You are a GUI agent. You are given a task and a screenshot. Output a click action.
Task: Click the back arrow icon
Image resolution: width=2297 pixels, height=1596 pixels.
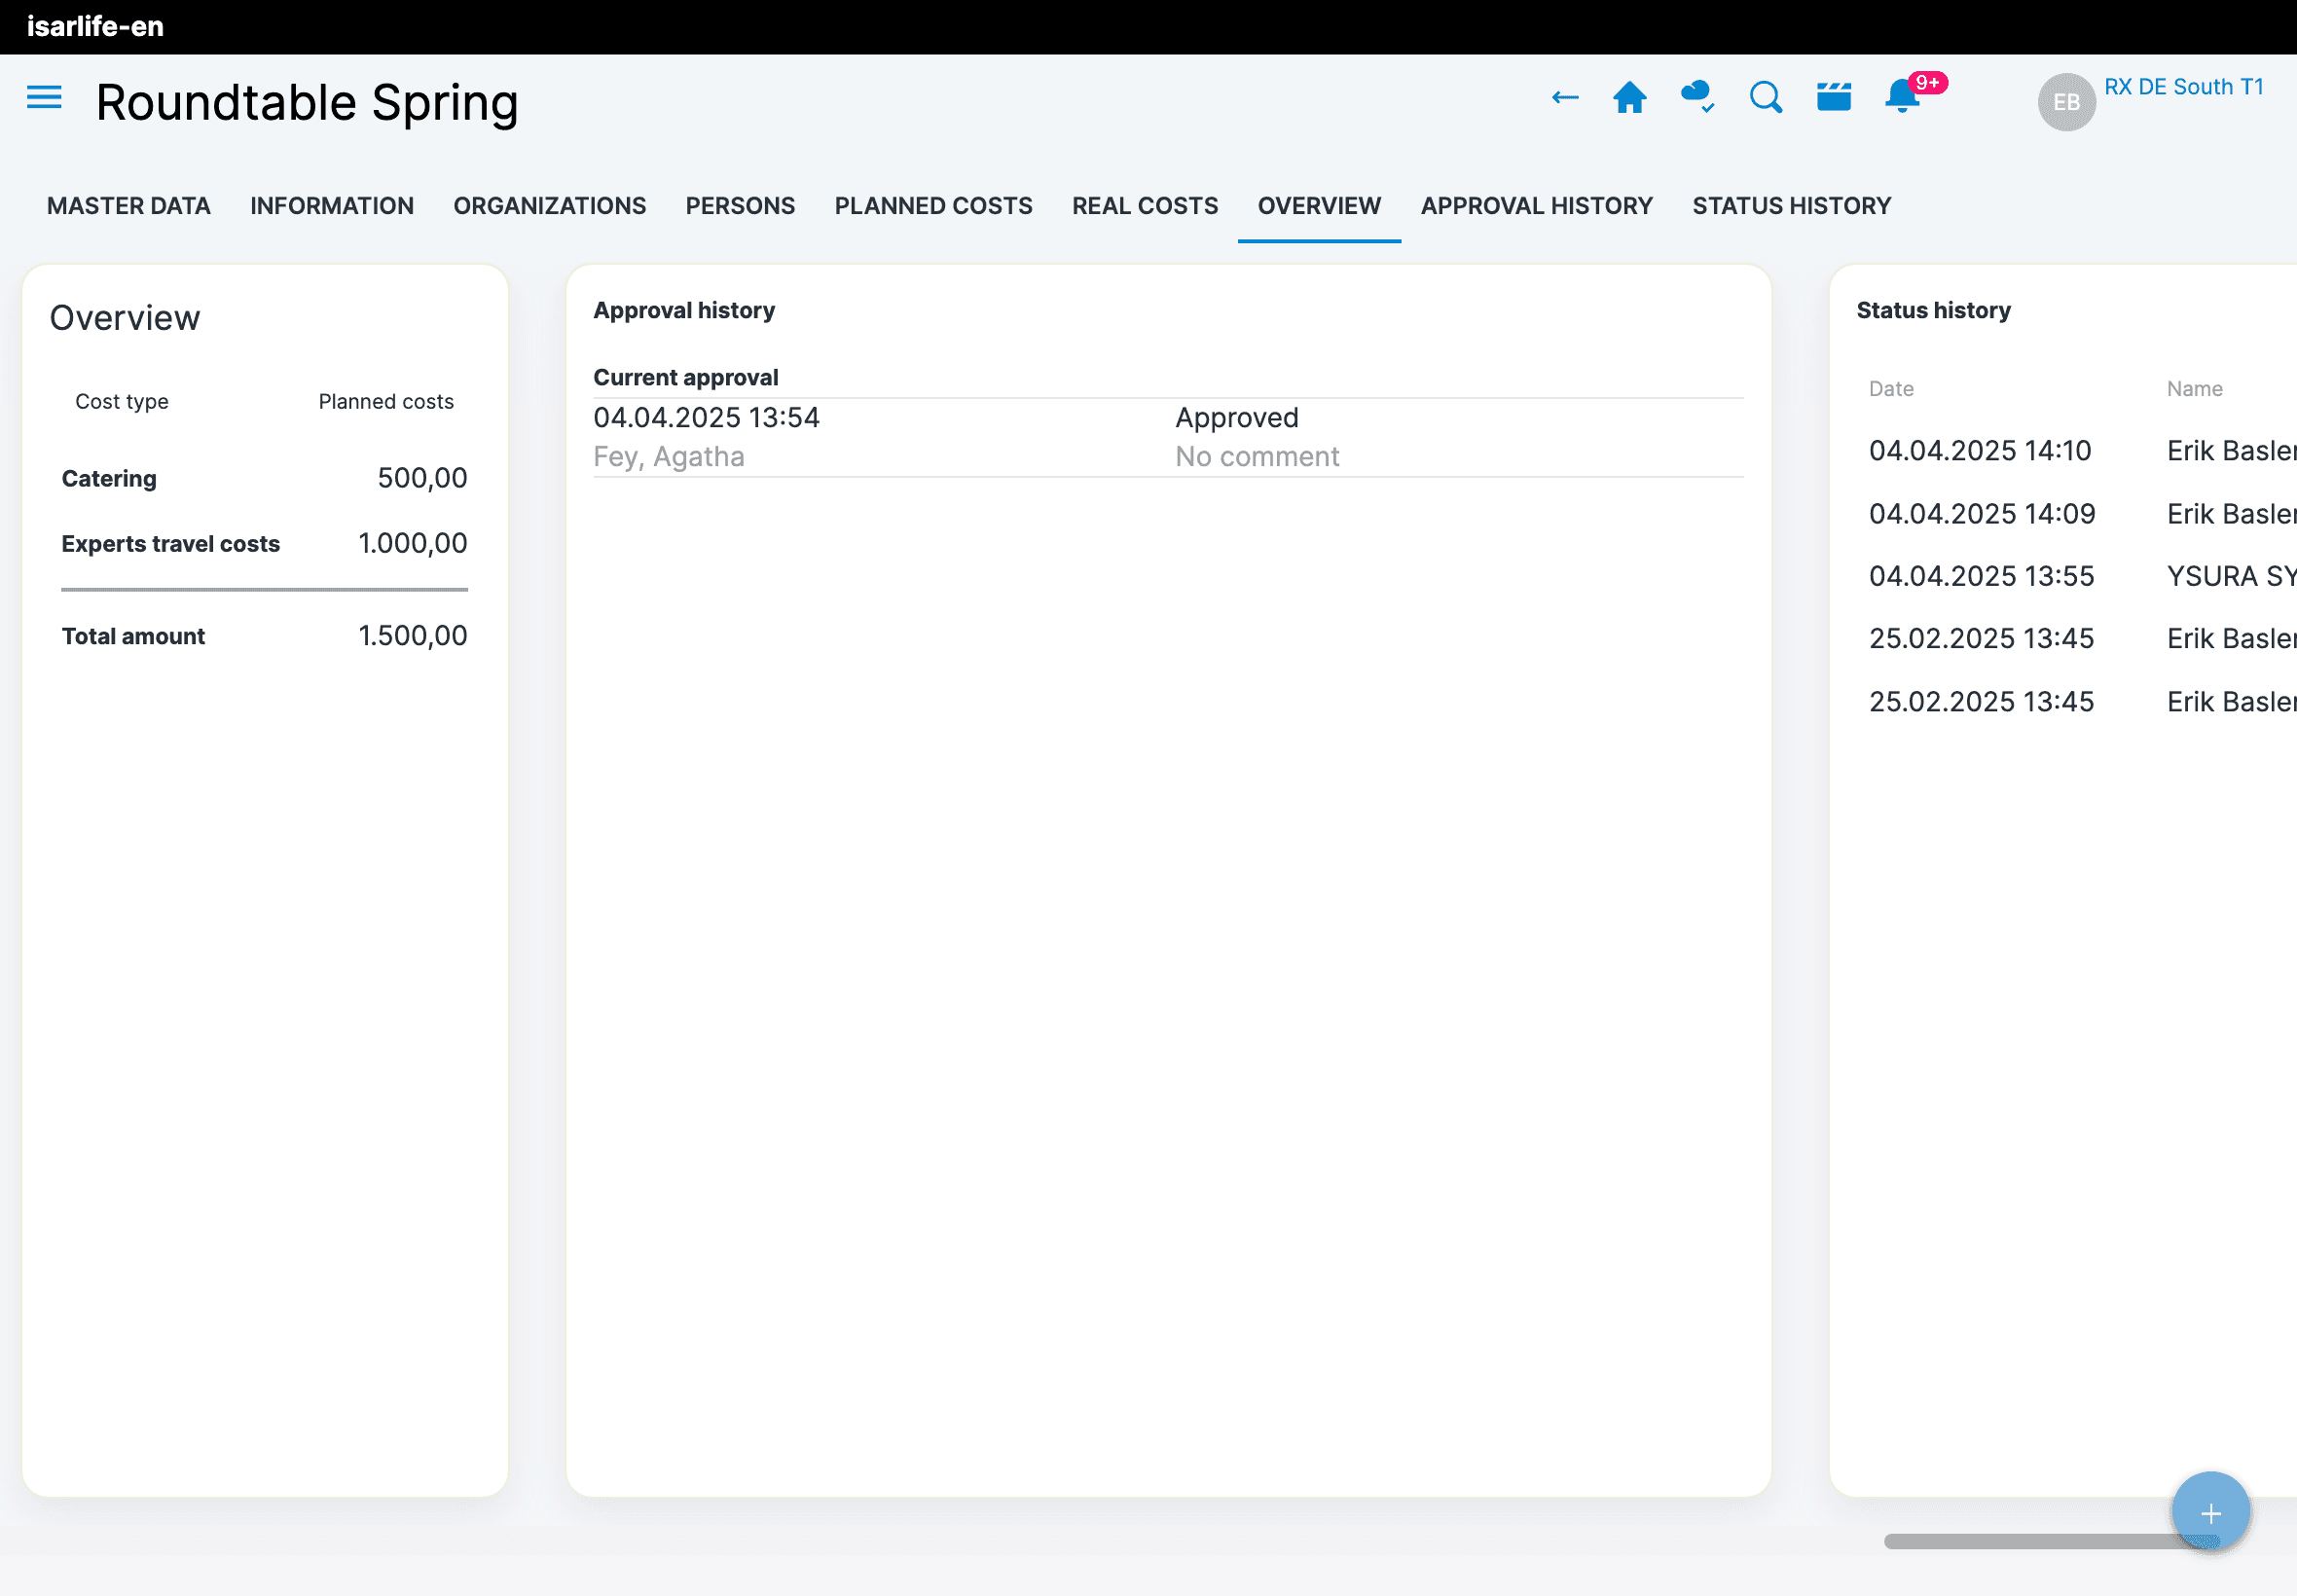point(1564,98)
